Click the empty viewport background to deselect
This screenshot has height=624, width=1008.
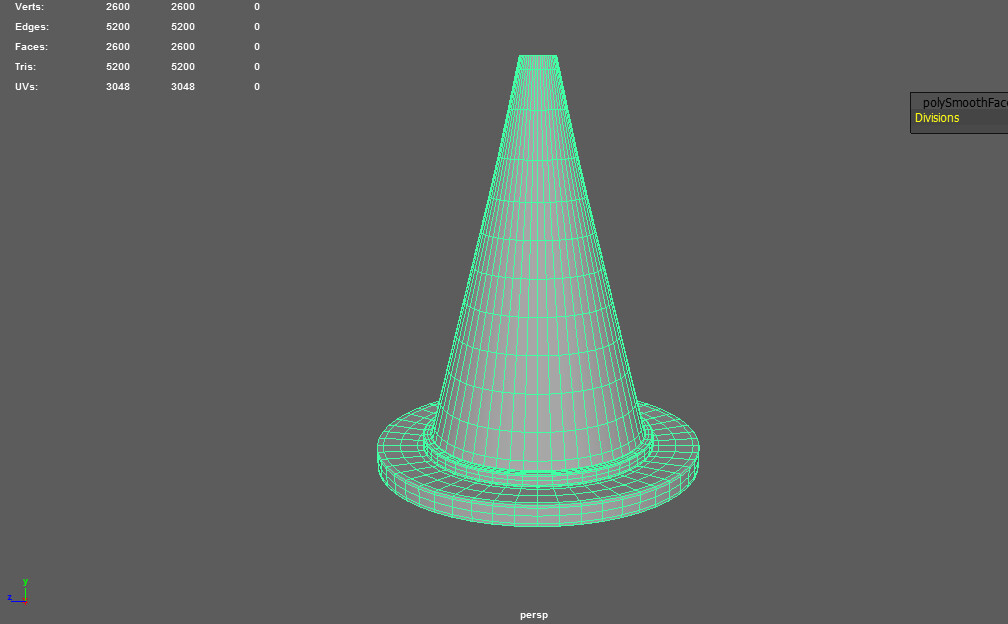point(200,300)
